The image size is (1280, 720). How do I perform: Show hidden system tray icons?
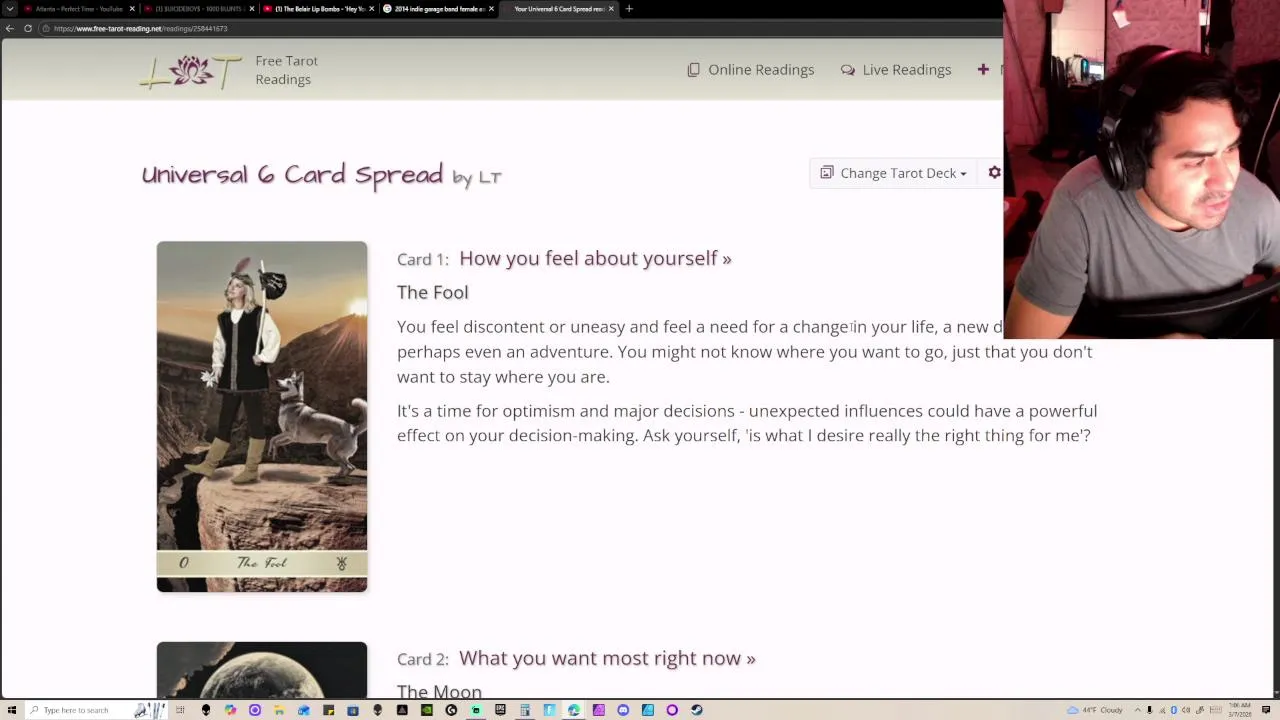click(1138, 710)
